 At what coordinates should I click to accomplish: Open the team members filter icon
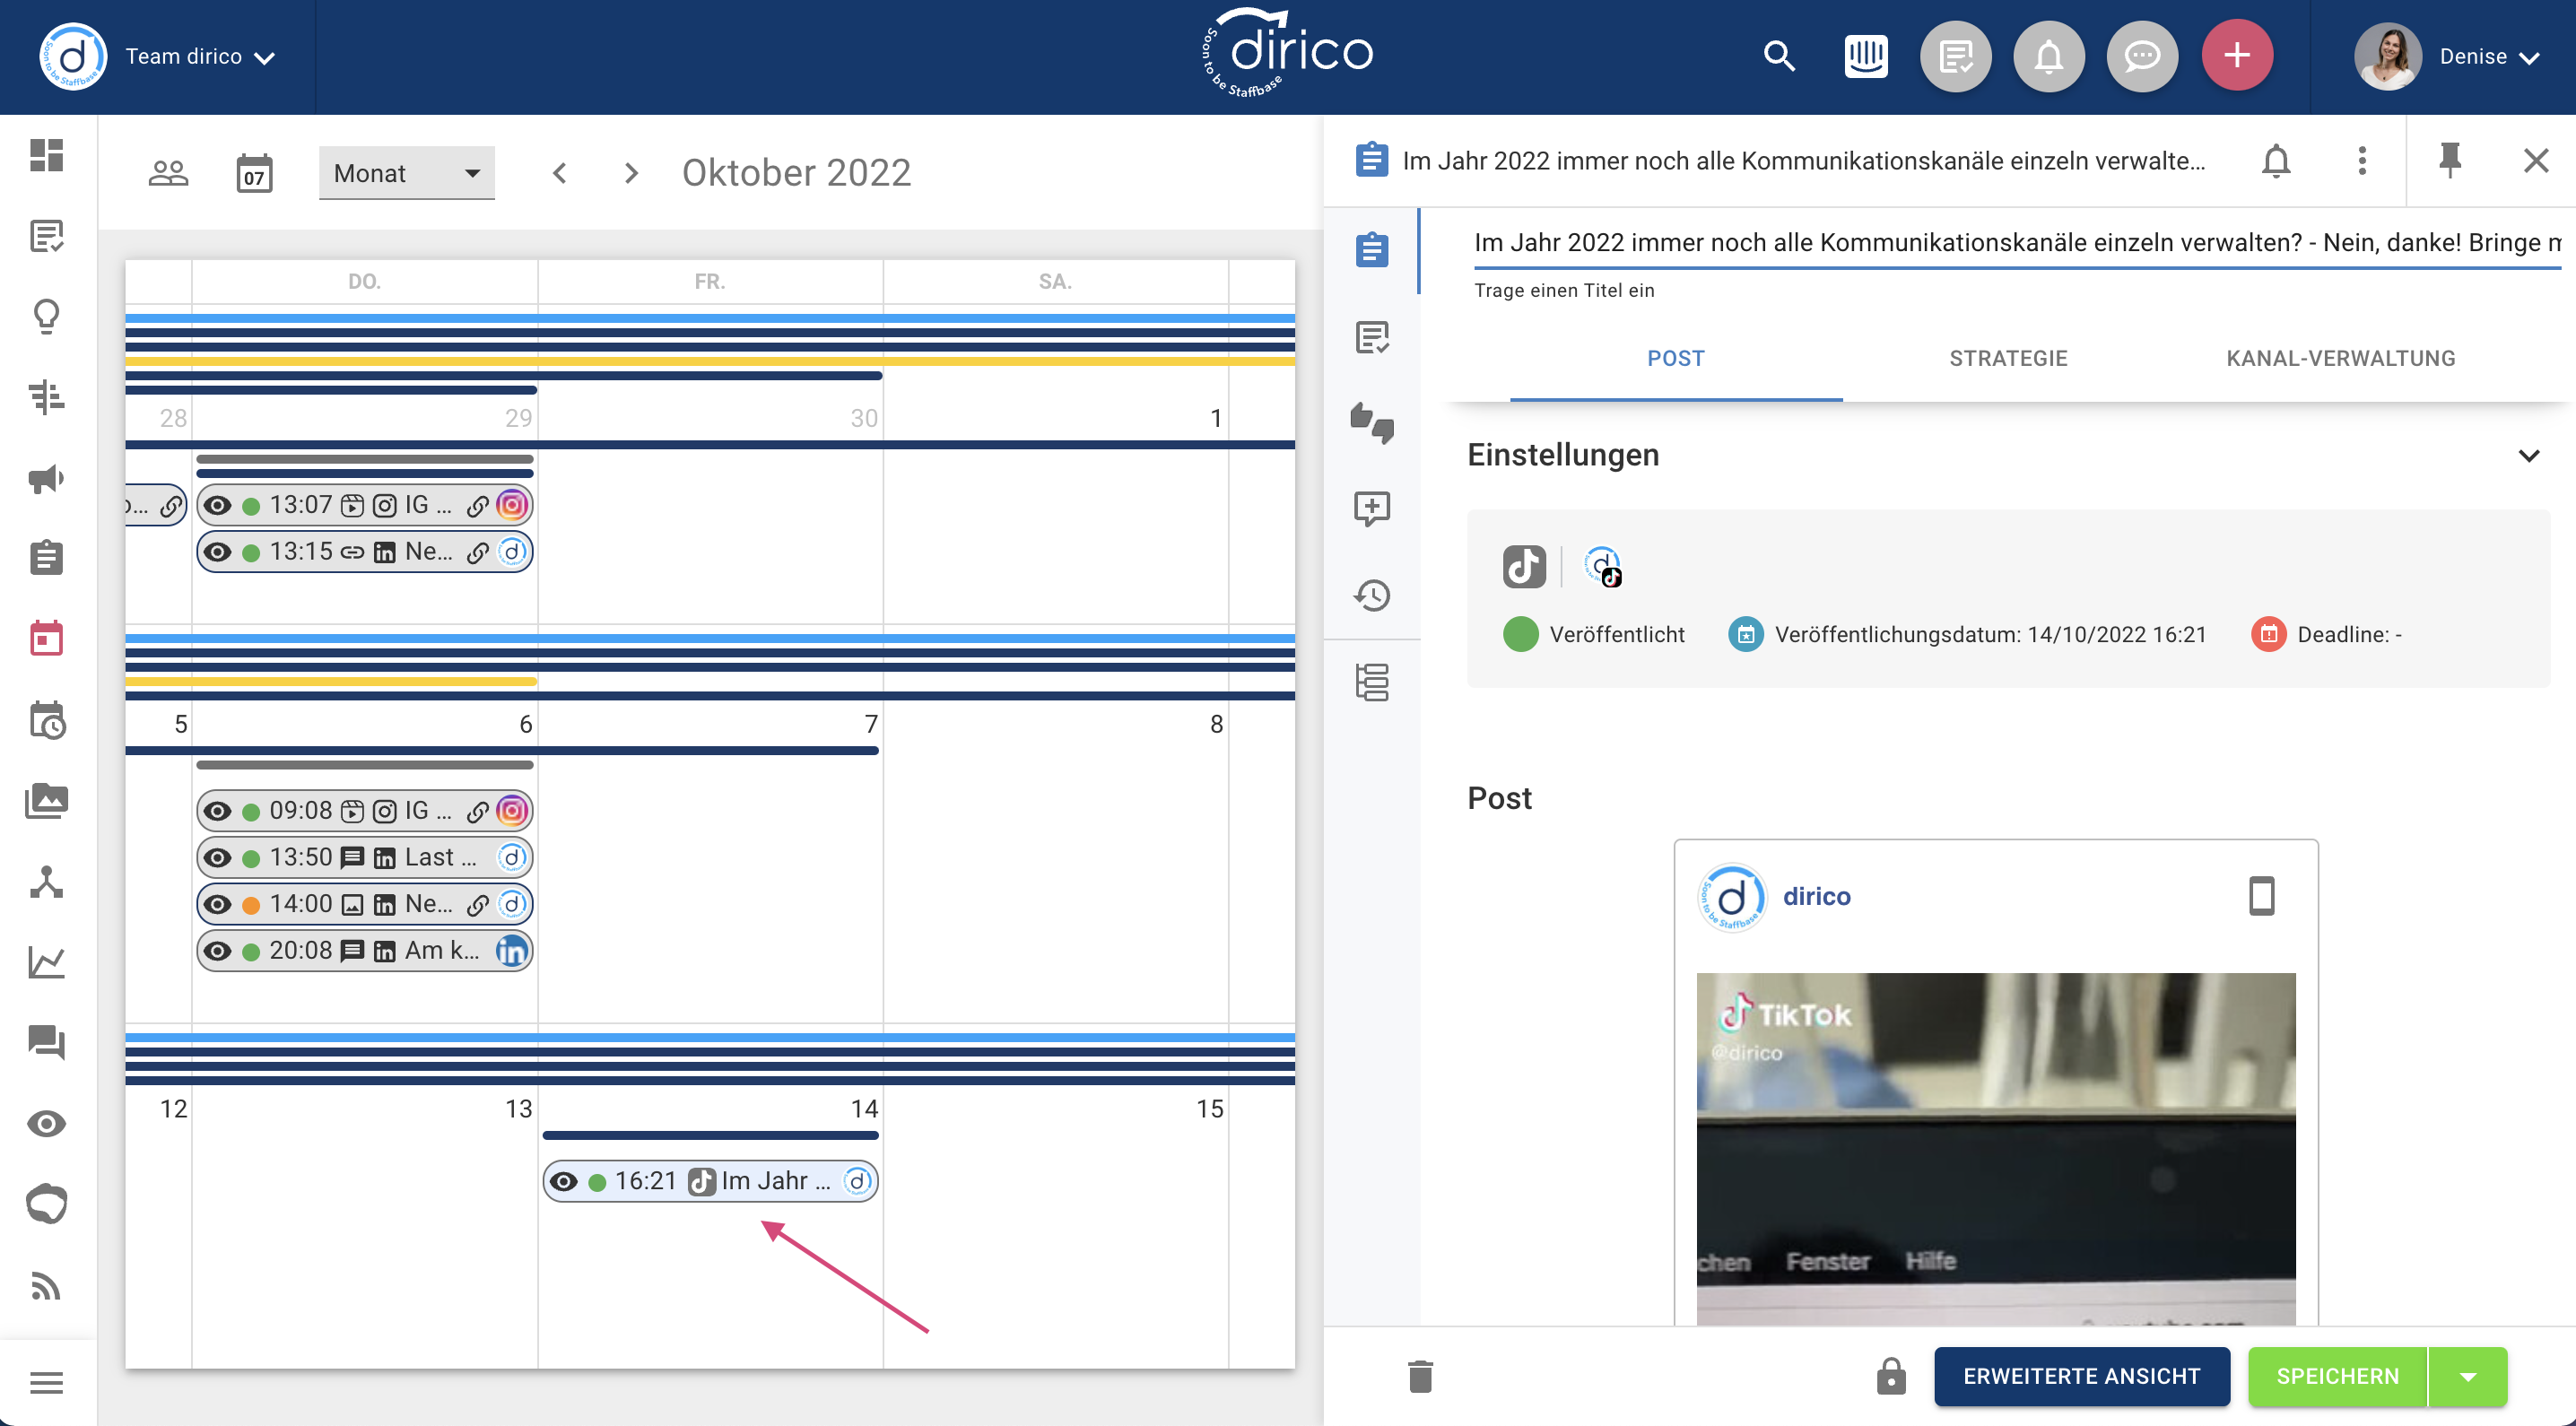point(168,173)
